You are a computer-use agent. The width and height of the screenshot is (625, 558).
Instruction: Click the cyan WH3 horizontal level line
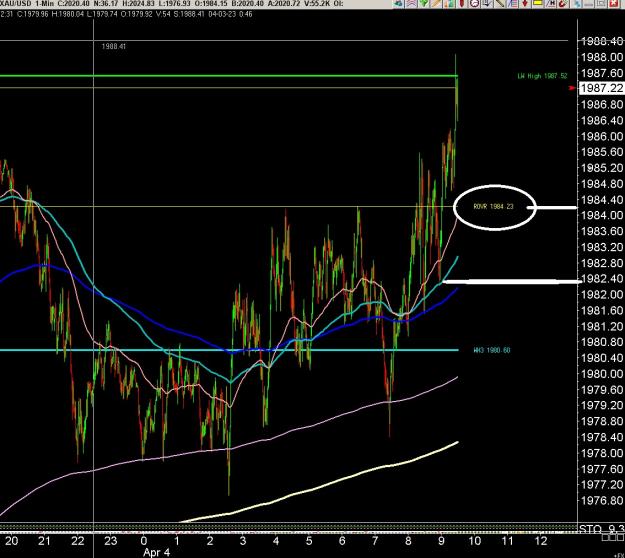coord(229,350)
